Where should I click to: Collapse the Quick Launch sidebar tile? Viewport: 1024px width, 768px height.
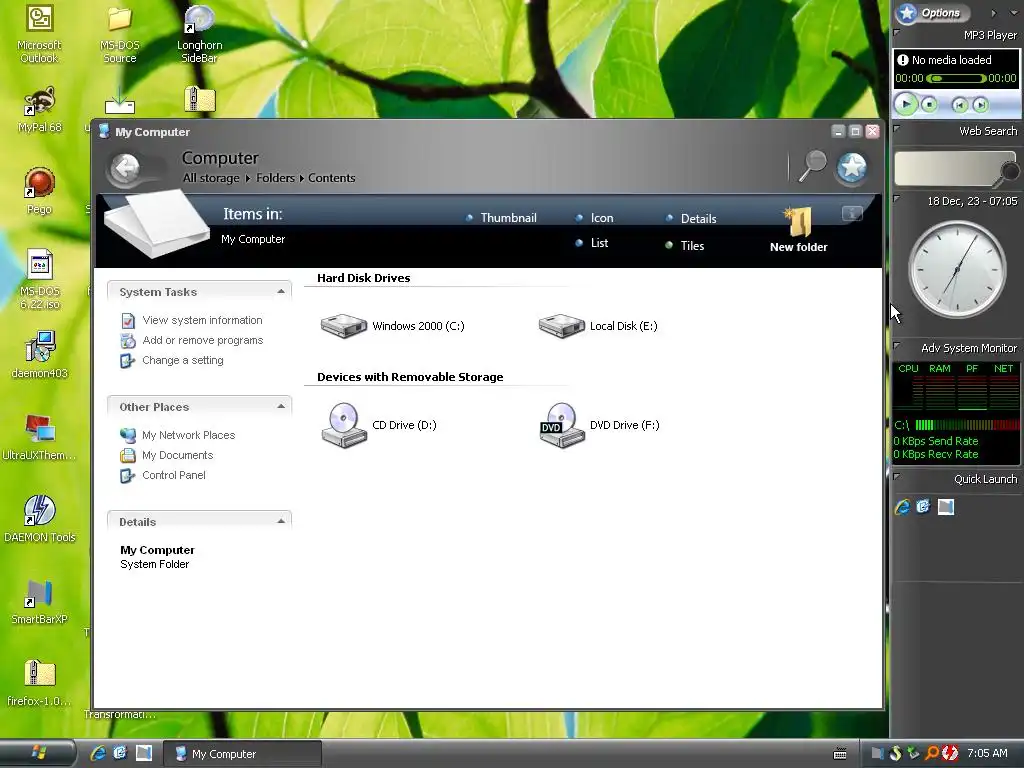[x=897, y=477]
